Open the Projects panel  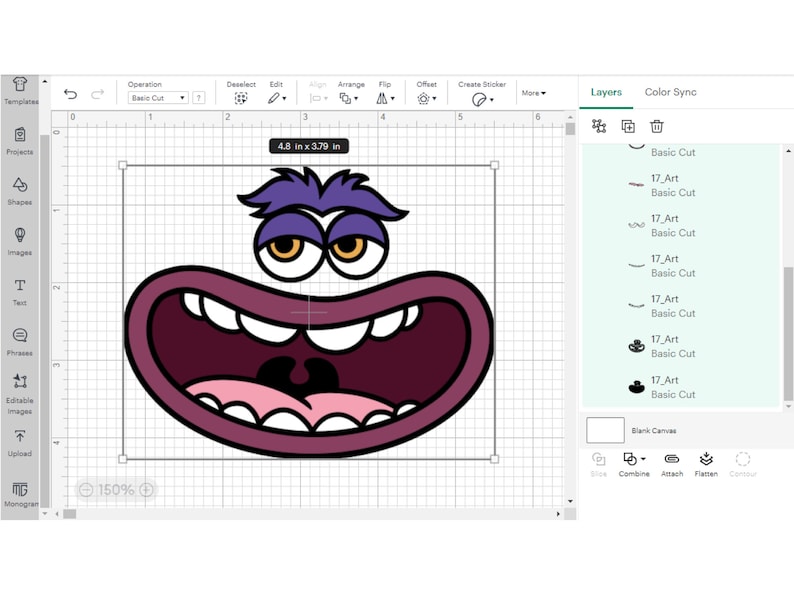pyautogui.click(x=20, y=141)
